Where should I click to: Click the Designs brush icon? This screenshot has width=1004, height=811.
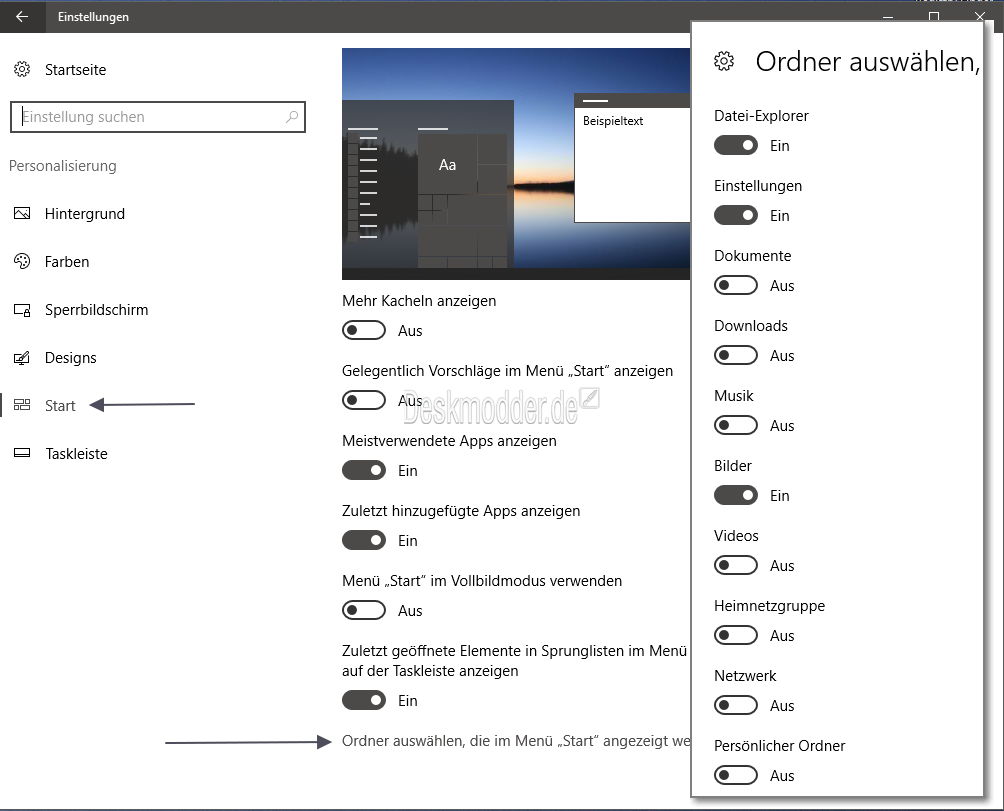pyautogui.click(x=22, y=357)
